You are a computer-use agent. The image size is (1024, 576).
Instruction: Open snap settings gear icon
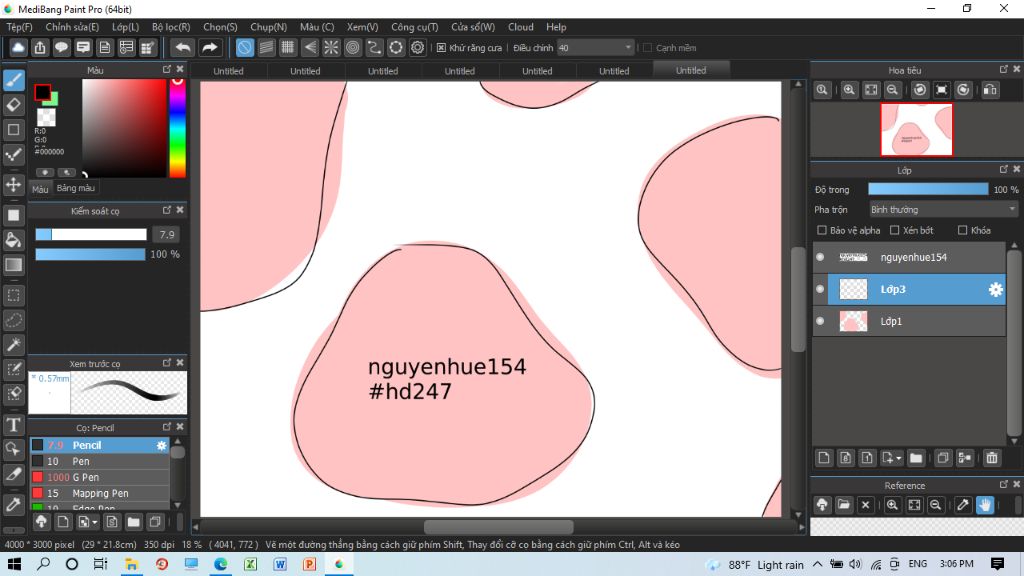417,48
